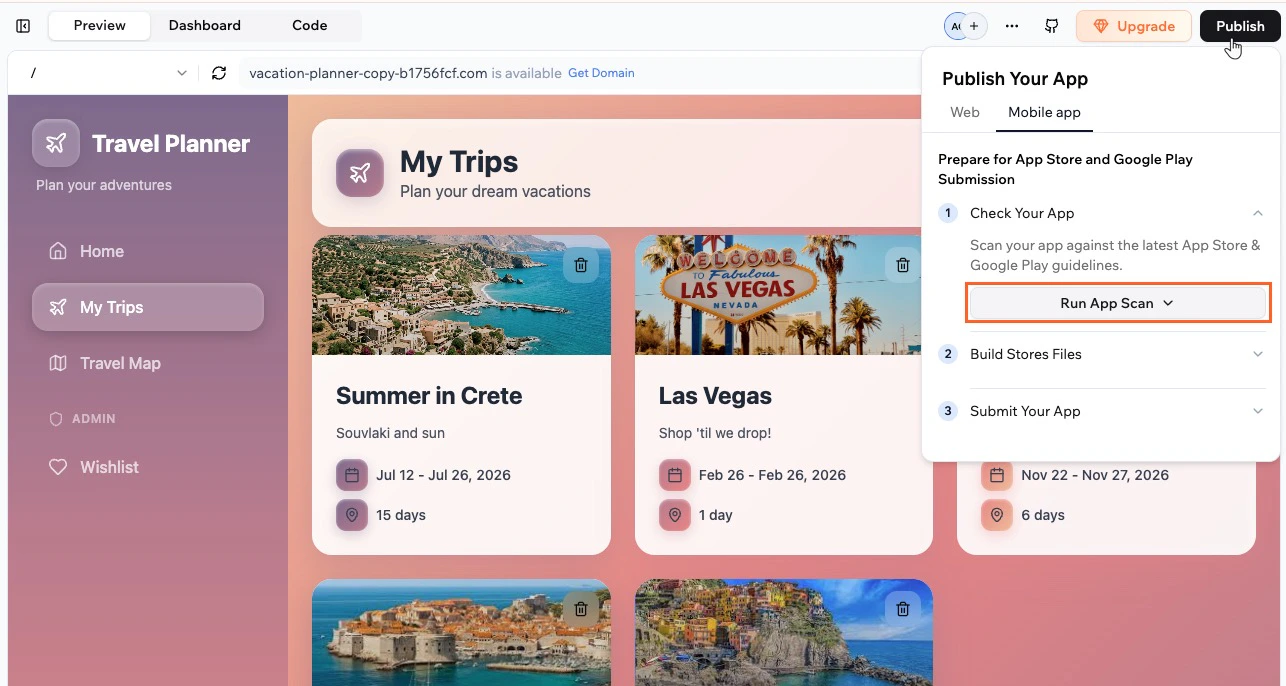Click trash icon on bottom-left coastal trip card
The width and height of the screenshot is (1286, 686).
tap(581, 608)
